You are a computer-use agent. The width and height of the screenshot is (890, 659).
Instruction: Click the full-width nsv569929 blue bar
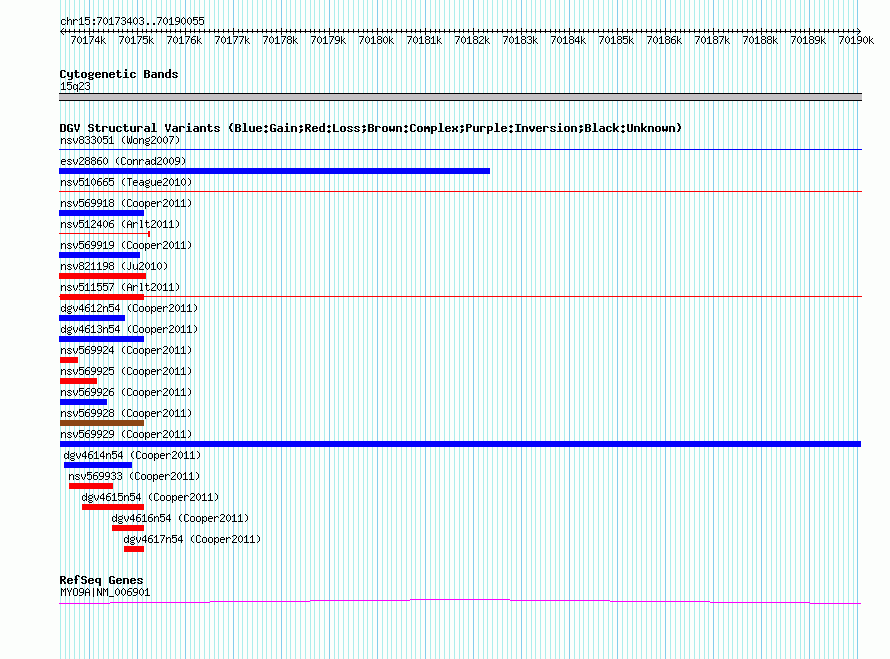[x=460, y=444]
